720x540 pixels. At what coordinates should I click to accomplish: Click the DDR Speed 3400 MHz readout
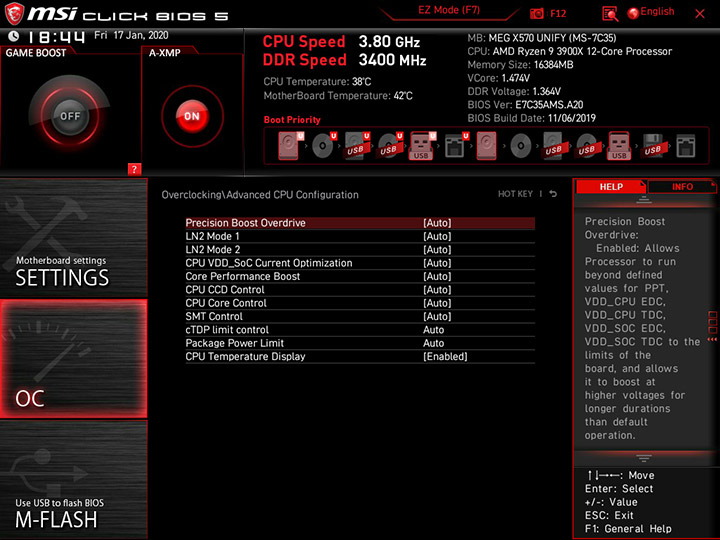point(344,60)
